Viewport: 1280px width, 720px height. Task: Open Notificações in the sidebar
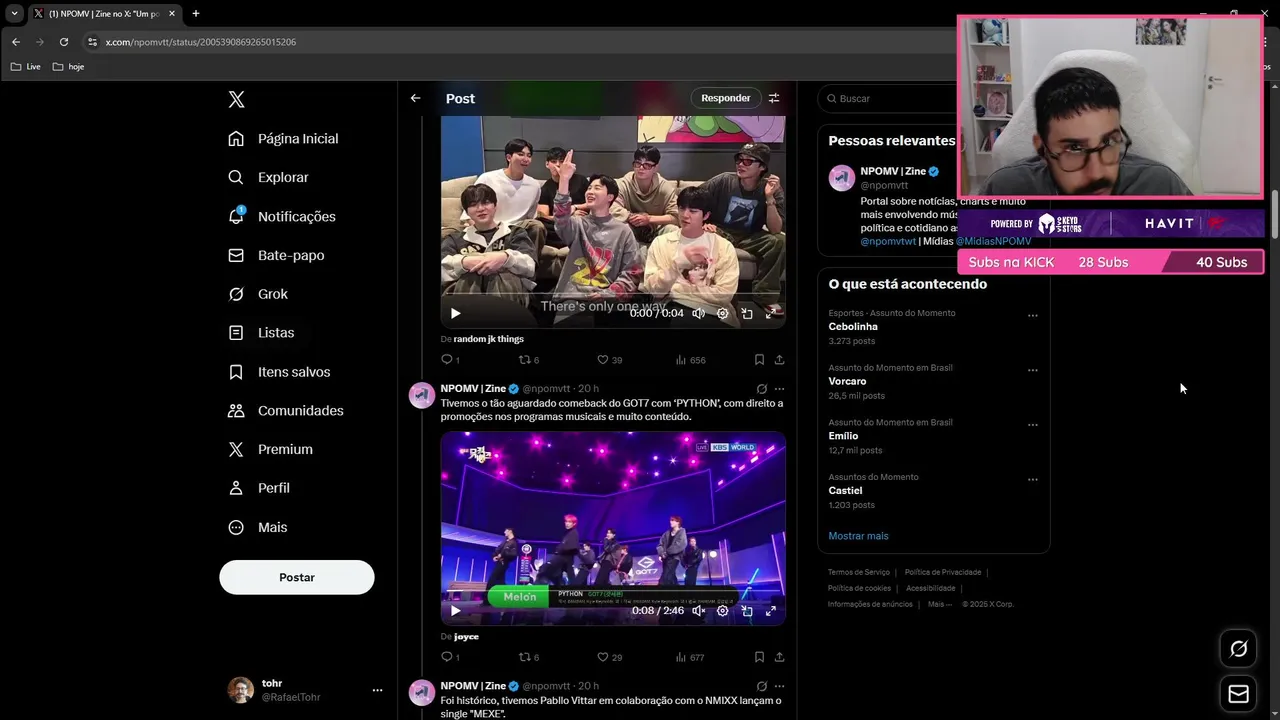[x=282, y=216]
